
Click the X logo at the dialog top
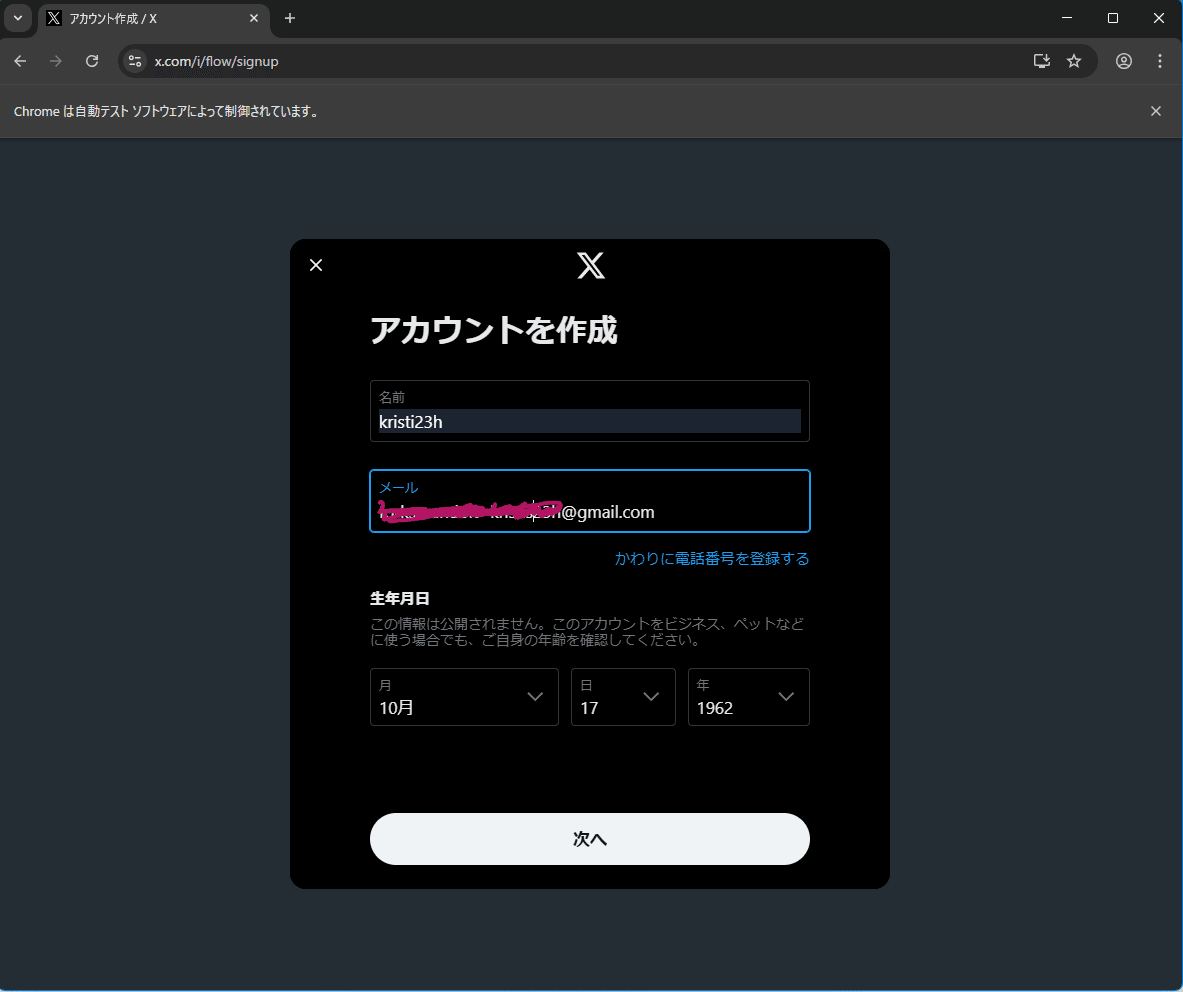pos(590,266)
